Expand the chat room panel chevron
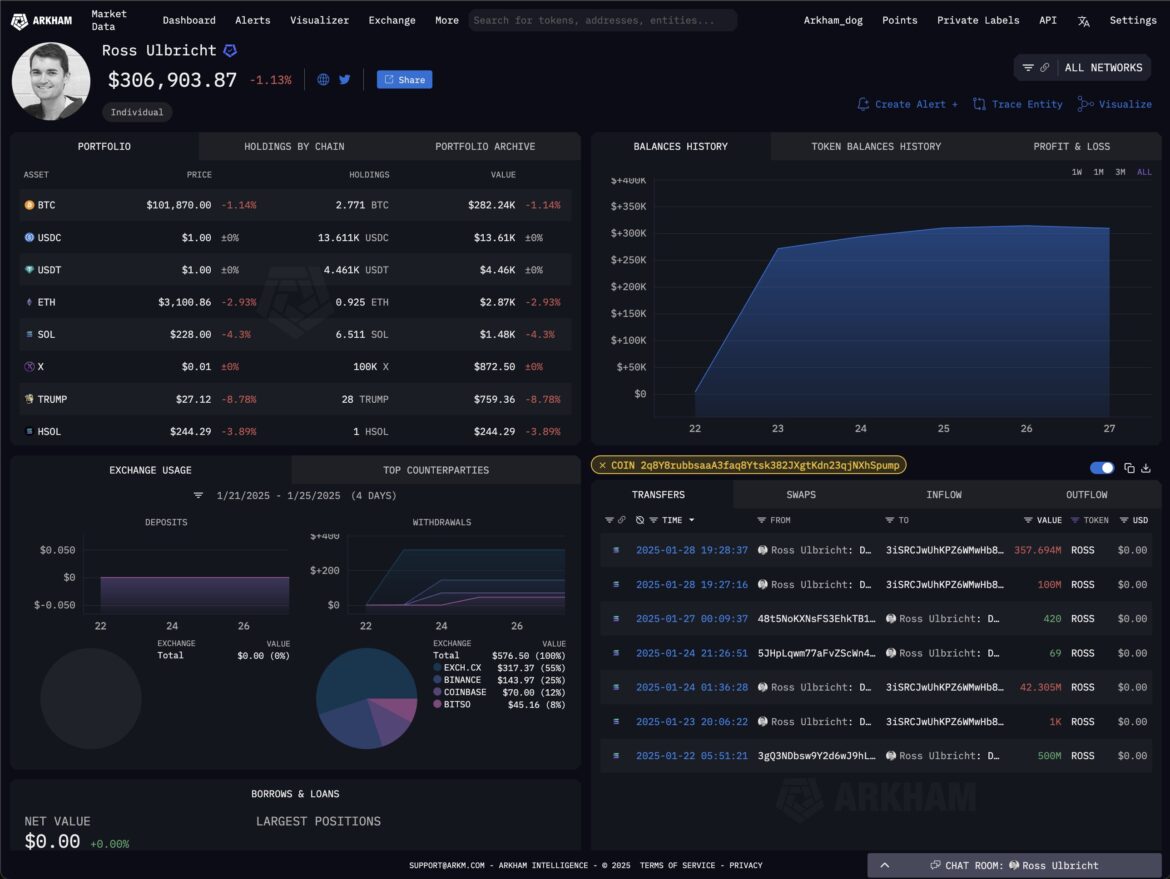1170x879 pixels. tap(885, 865)
